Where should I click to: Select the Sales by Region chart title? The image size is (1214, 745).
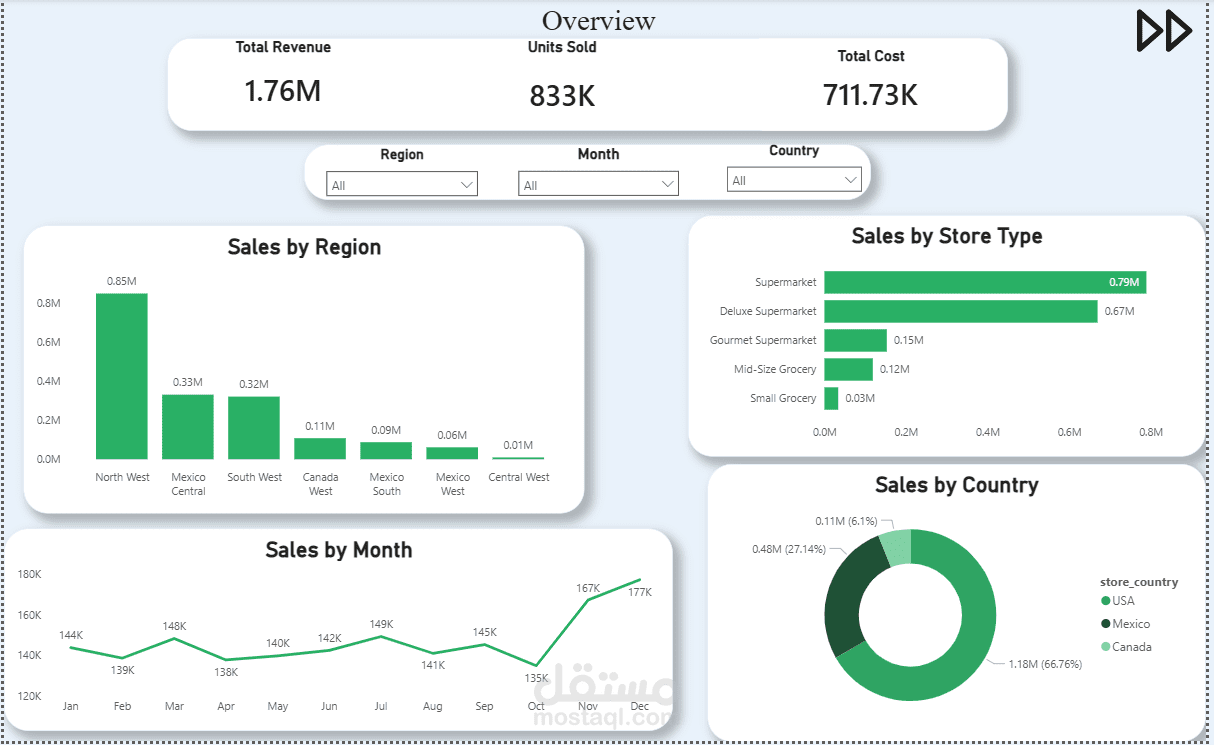(304, 247)
